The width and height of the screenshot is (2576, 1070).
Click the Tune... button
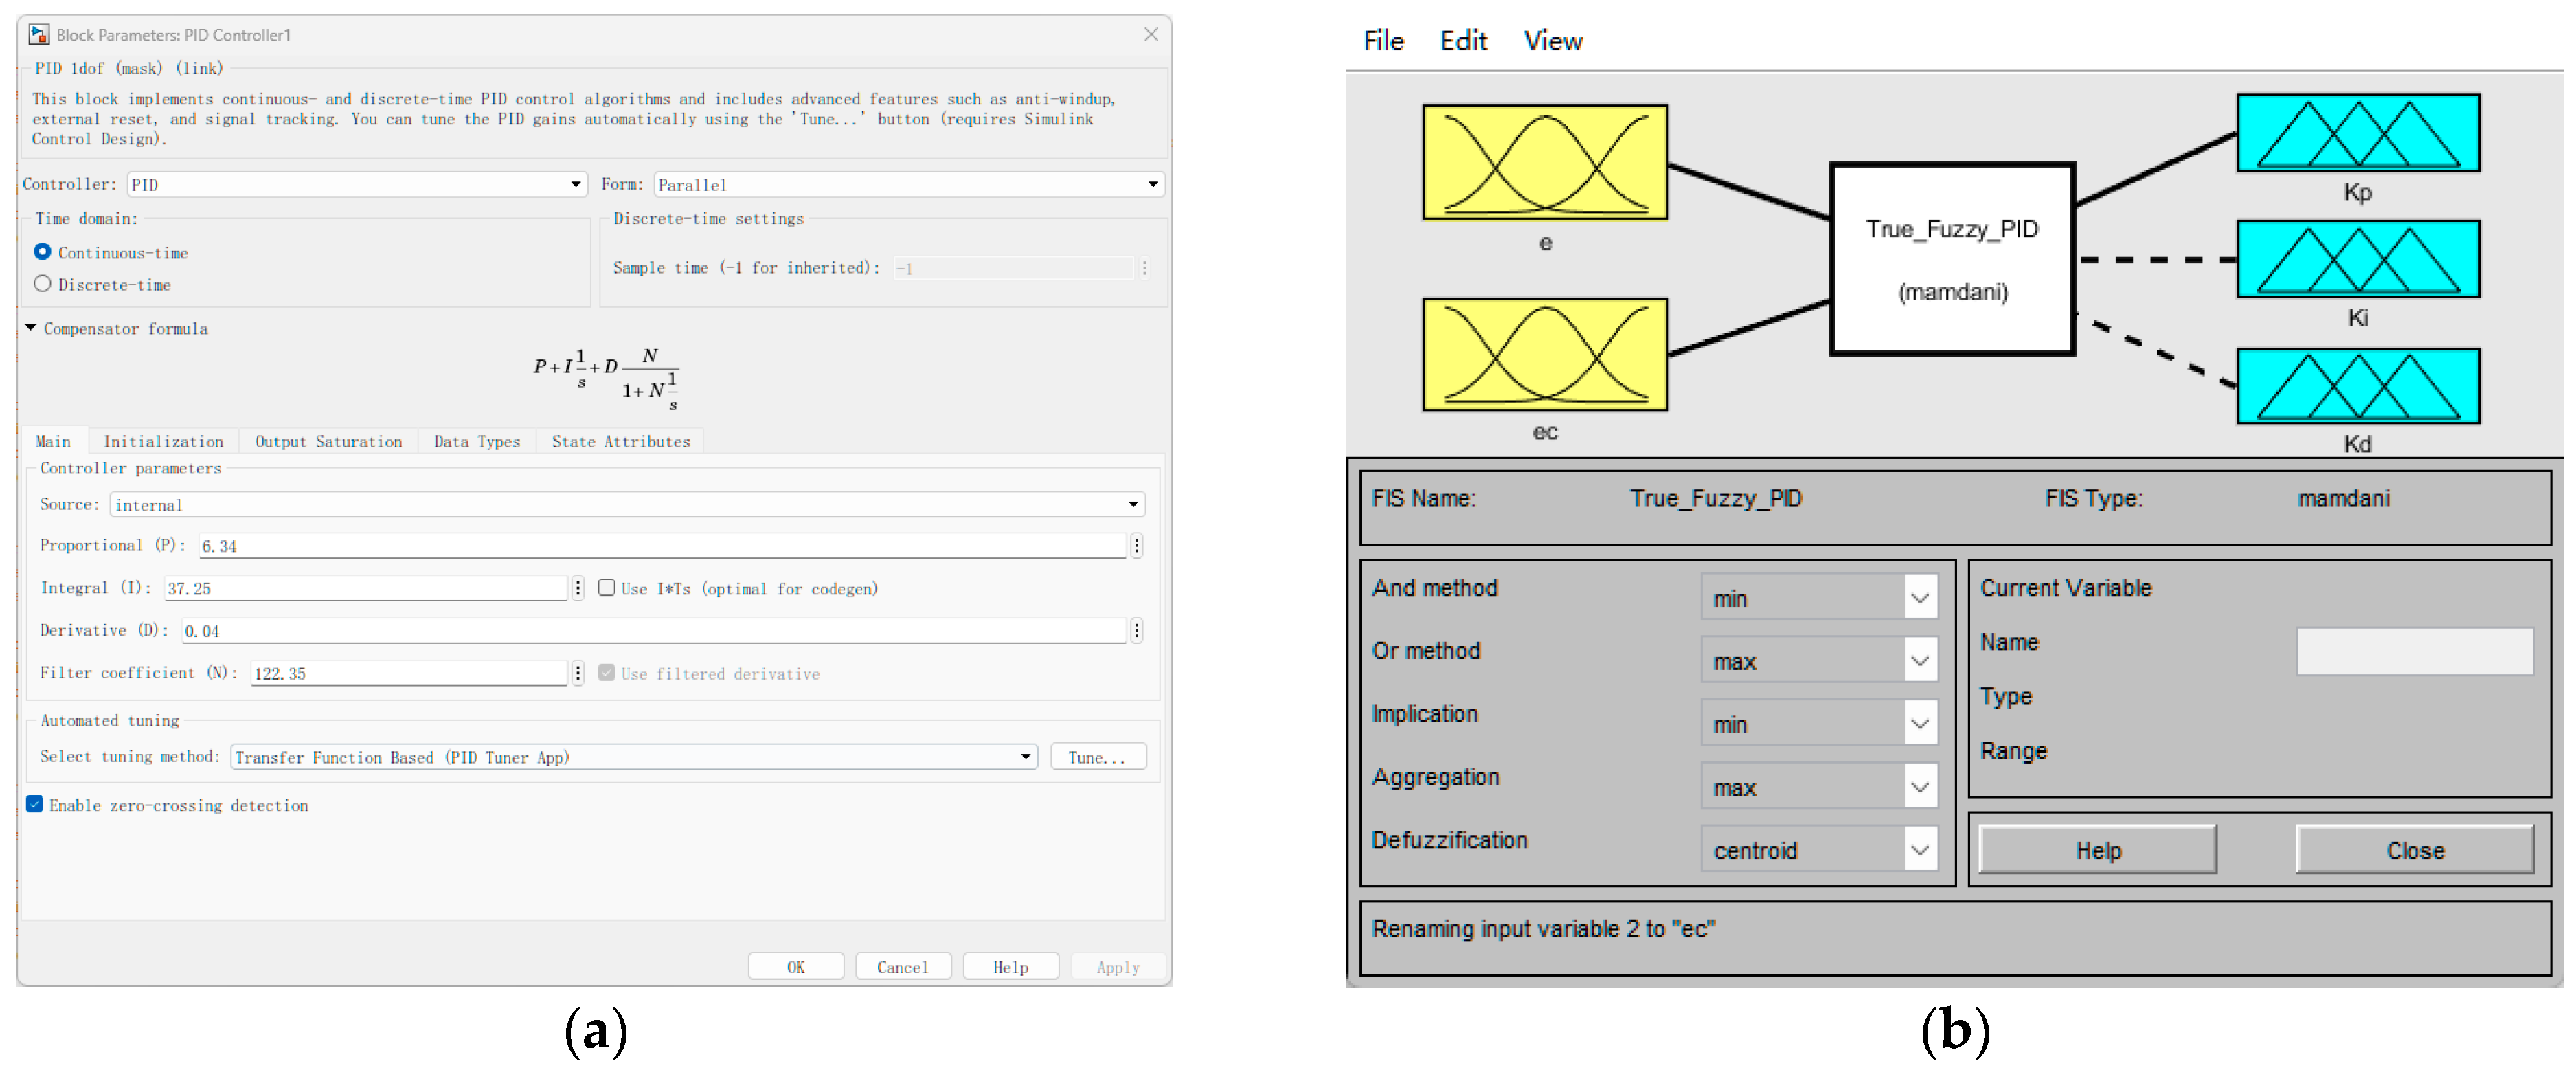[1096, 757]
